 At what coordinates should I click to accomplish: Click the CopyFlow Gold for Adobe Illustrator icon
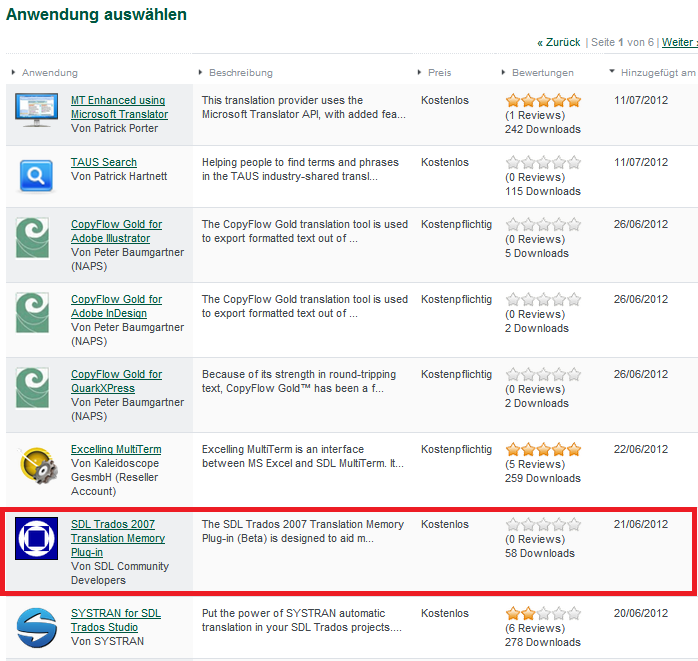point(32,238)
